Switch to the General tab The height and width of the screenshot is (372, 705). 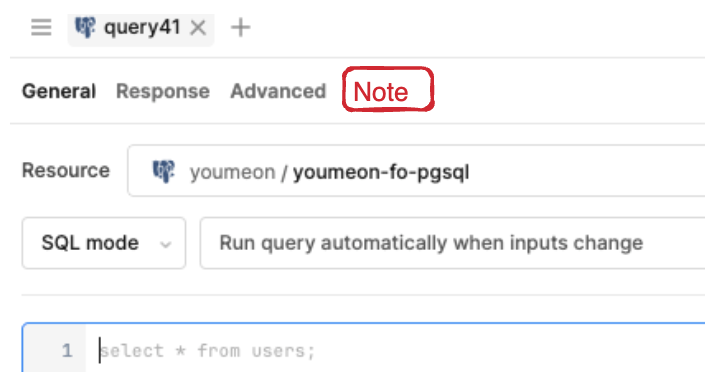(x=59, y=91)
